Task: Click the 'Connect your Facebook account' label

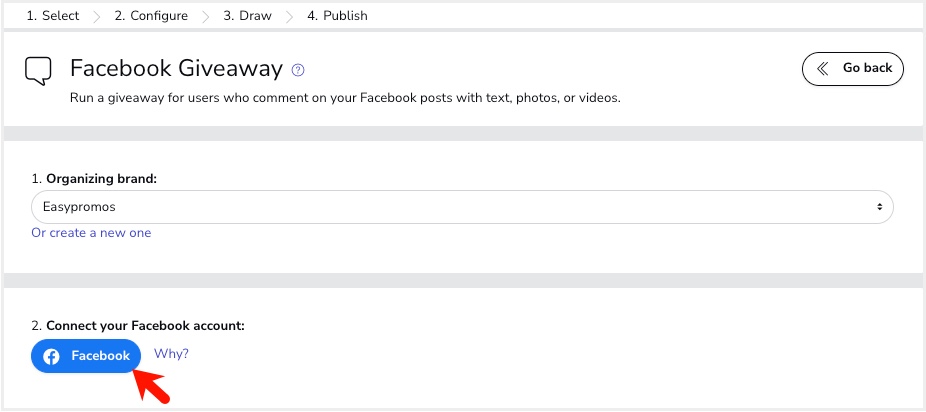Action: [145, 326]
